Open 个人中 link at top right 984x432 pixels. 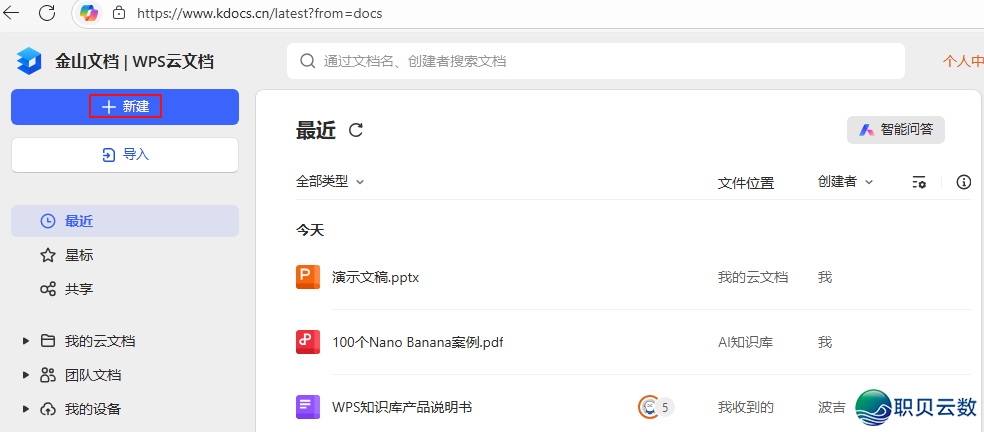pyautogui.click(x=963, y=62)
